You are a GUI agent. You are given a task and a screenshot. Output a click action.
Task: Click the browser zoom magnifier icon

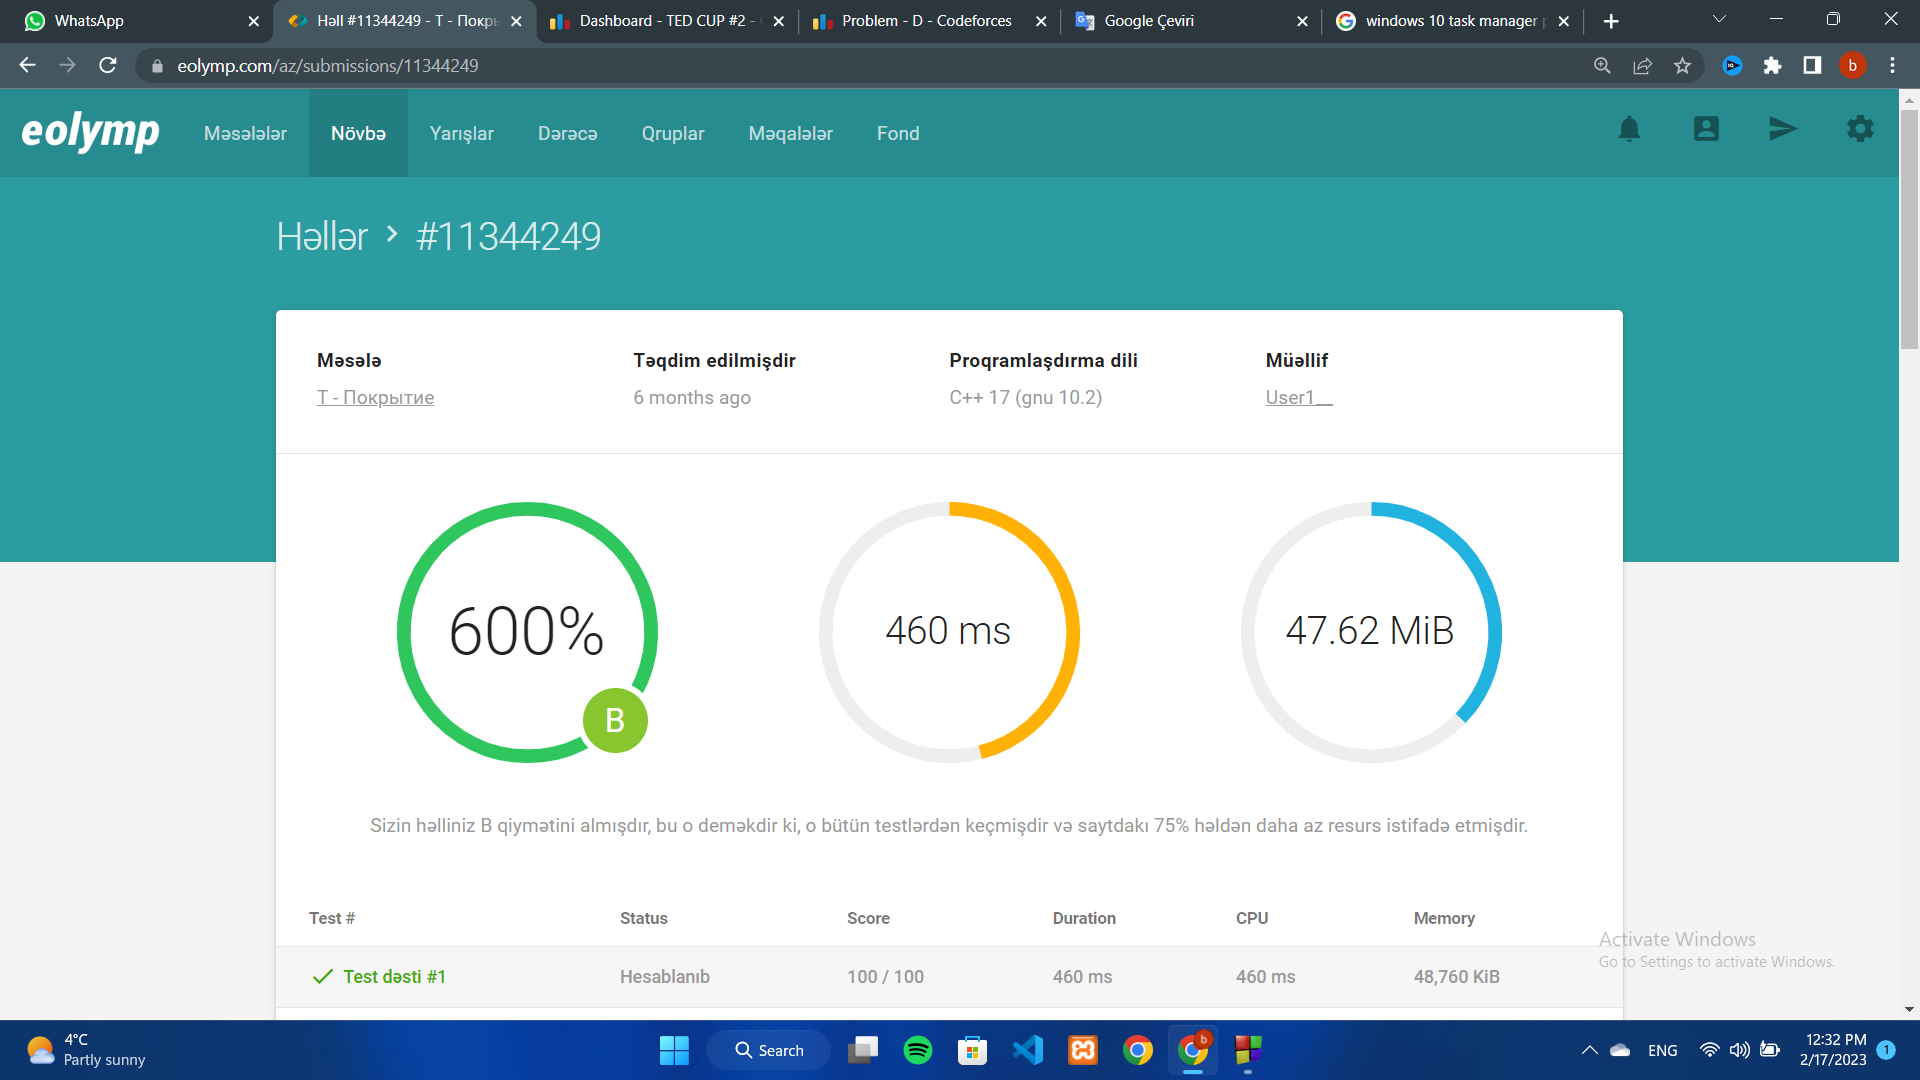point(1602,66)
